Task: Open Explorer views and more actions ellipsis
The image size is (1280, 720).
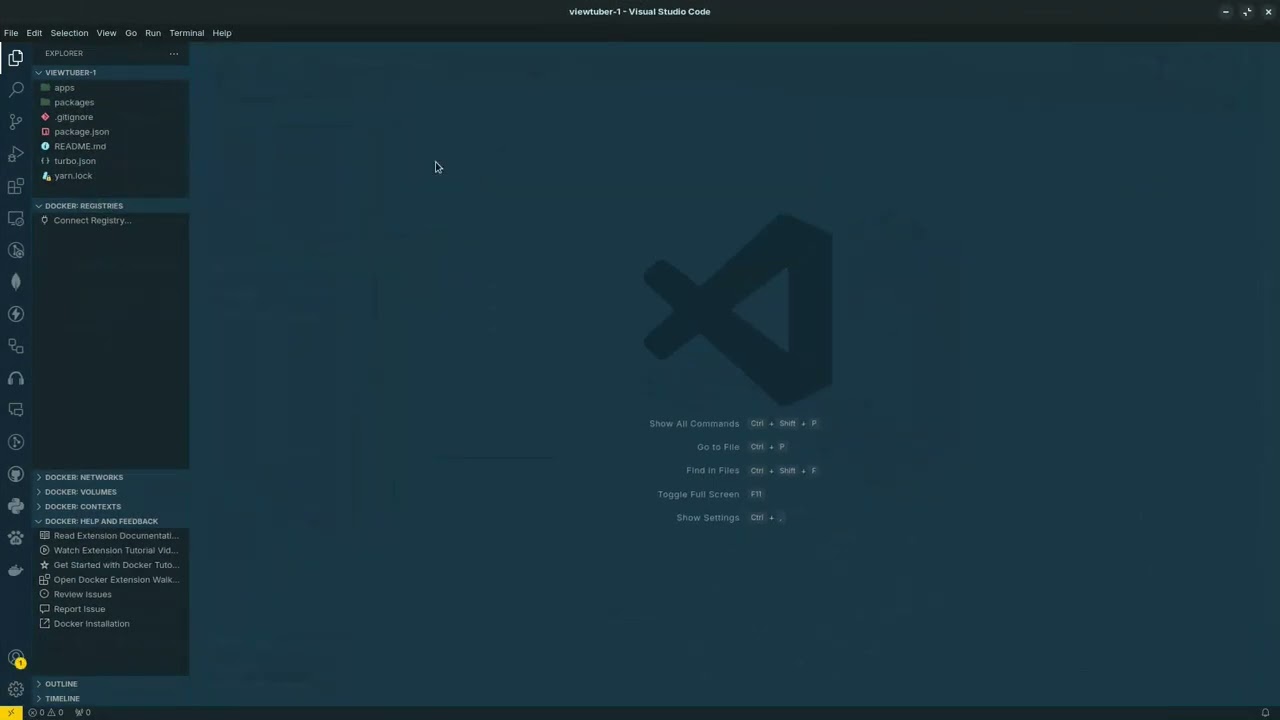Action: (173, 53)
